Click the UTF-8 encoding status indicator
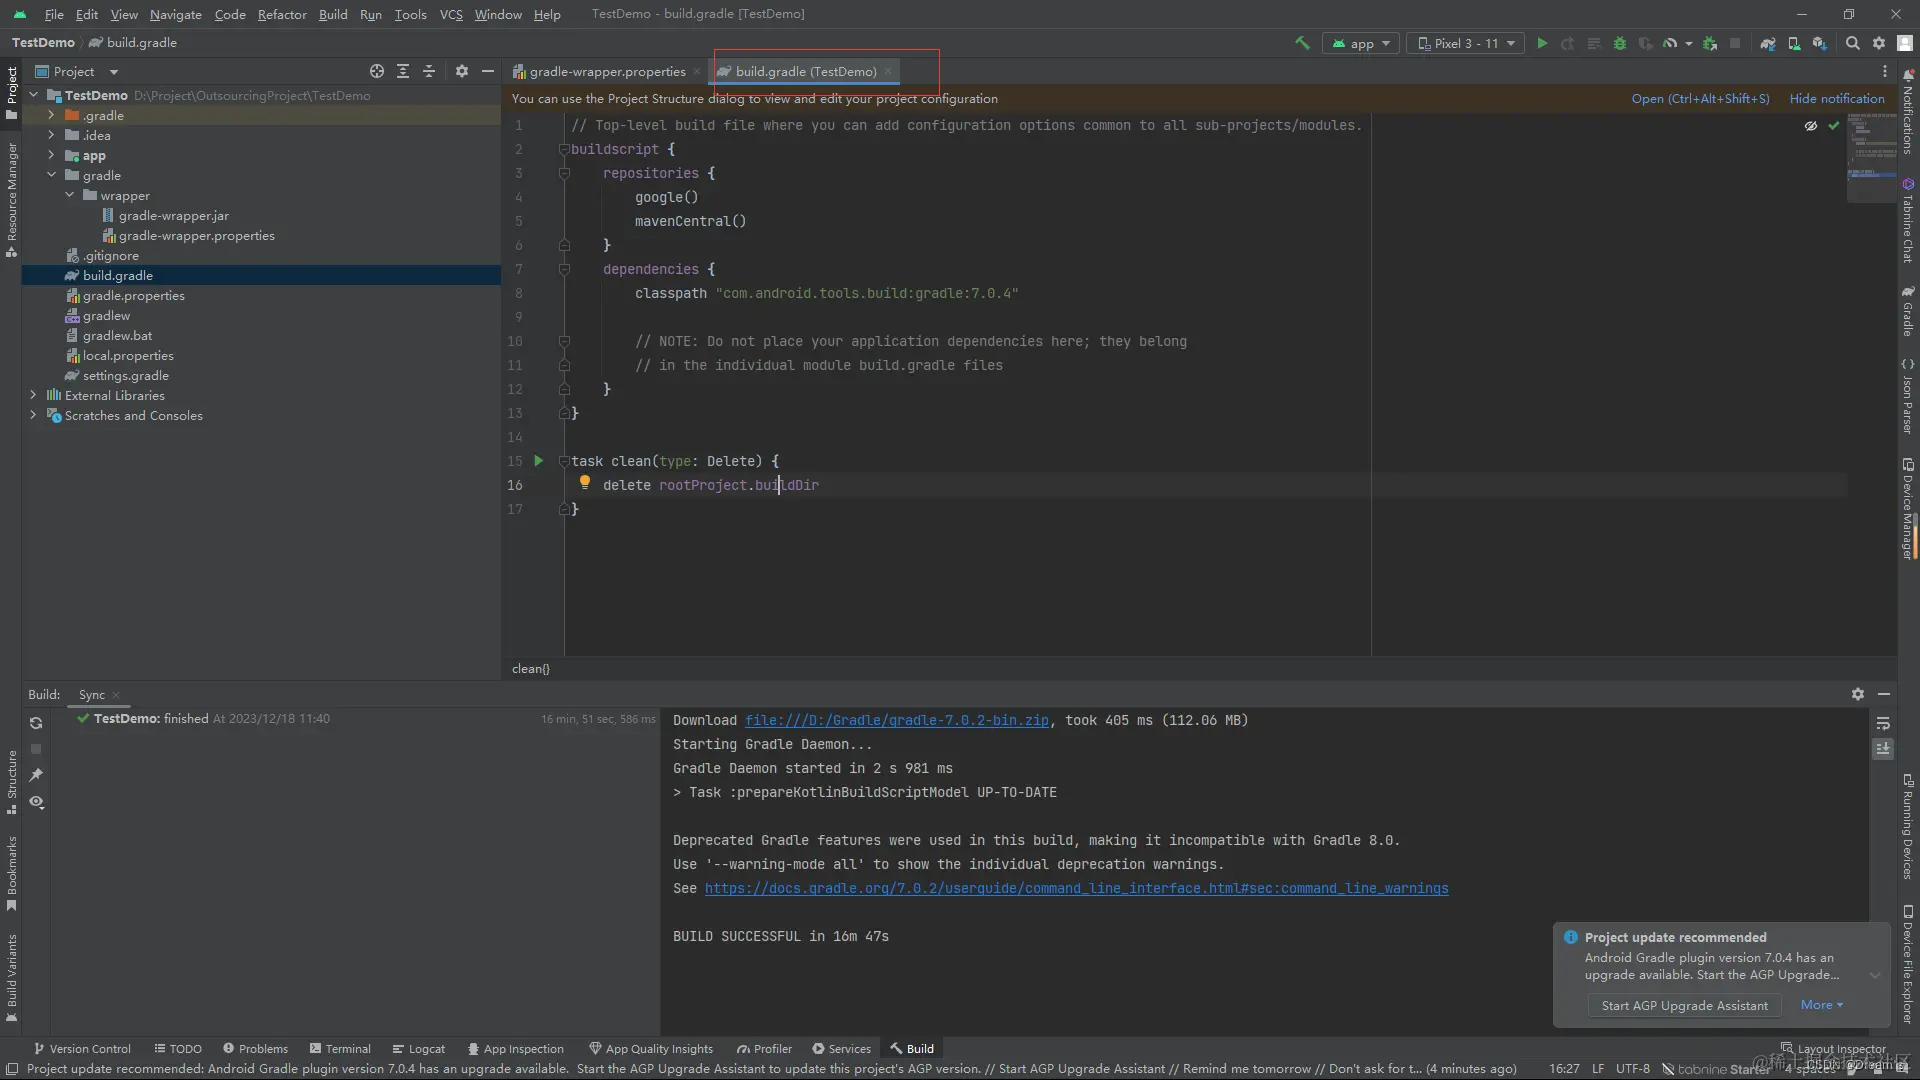 1633,1068
